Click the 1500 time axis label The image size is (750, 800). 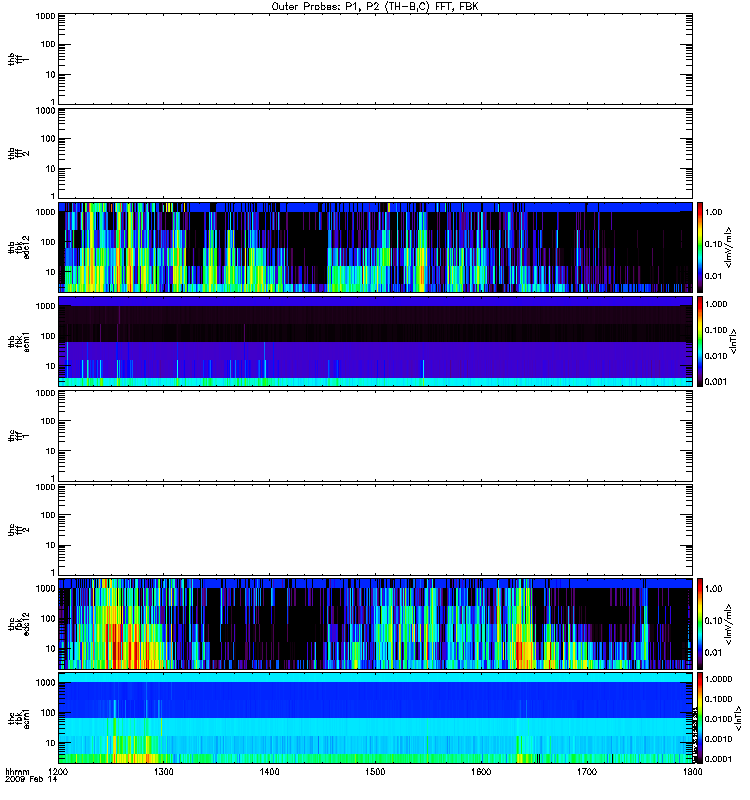point(375,771)
